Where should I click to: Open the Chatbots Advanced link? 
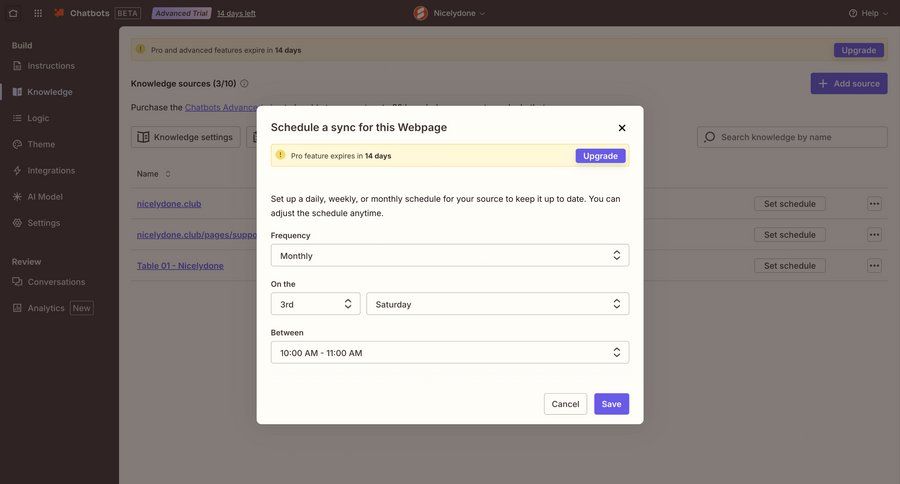click(x=220, y=107)
